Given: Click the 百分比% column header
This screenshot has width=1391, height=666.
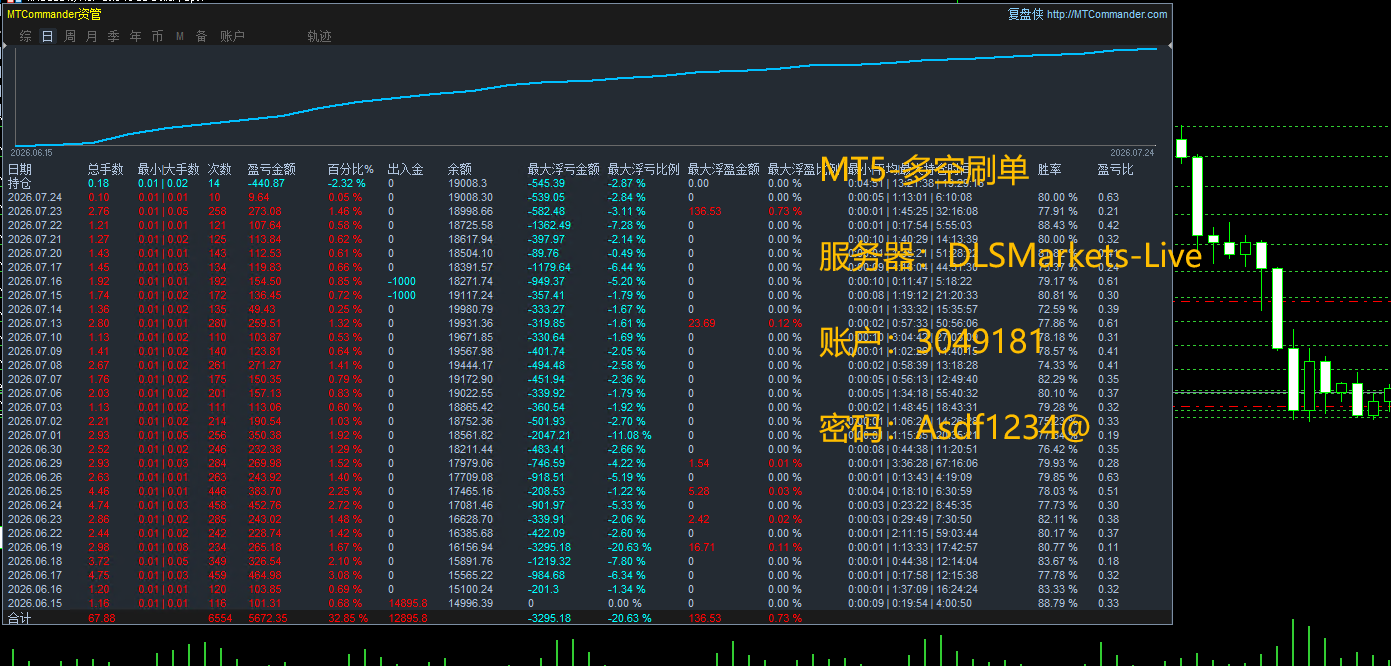Looking at the screenshot, I should coord(351,169).
